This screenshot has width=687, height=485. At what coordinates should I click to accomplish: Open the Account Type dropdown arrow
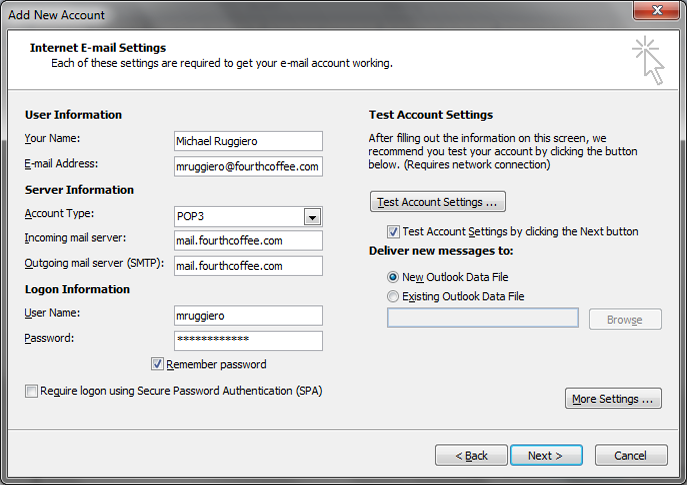[312, 216]
